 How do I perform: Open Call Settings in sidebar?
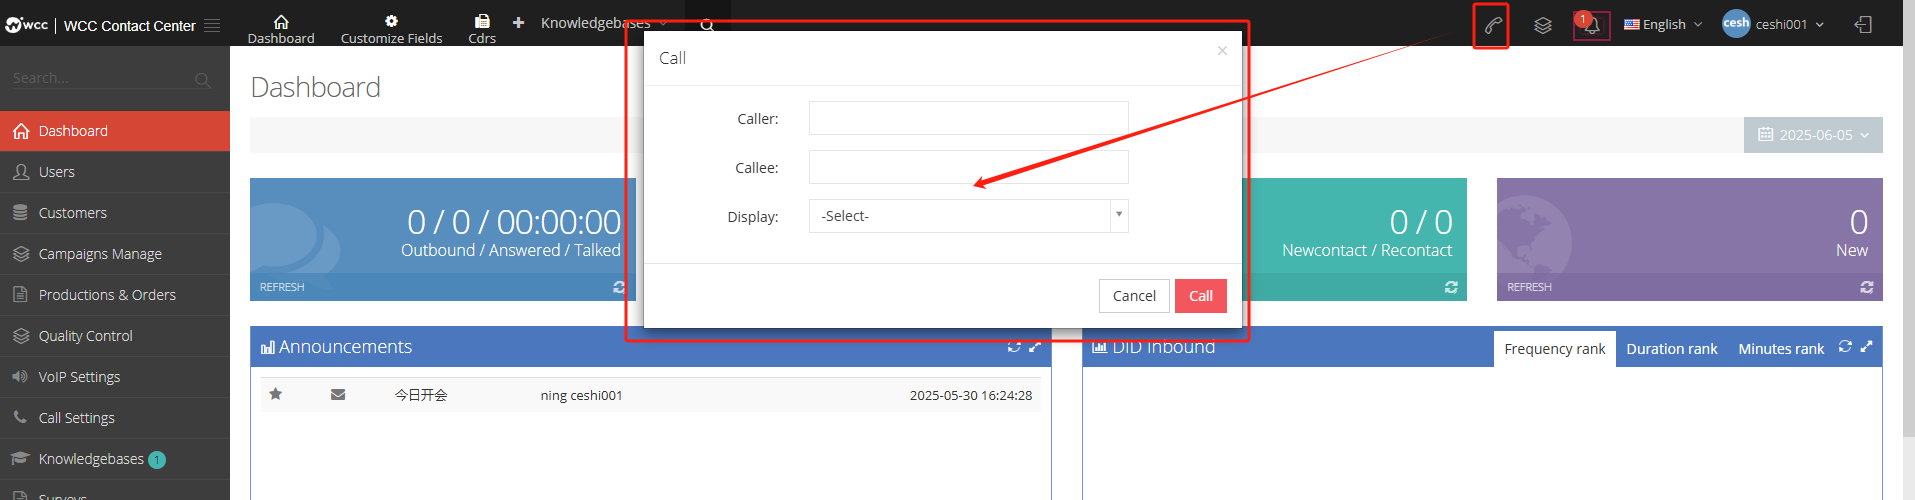(x=115, y=418)
